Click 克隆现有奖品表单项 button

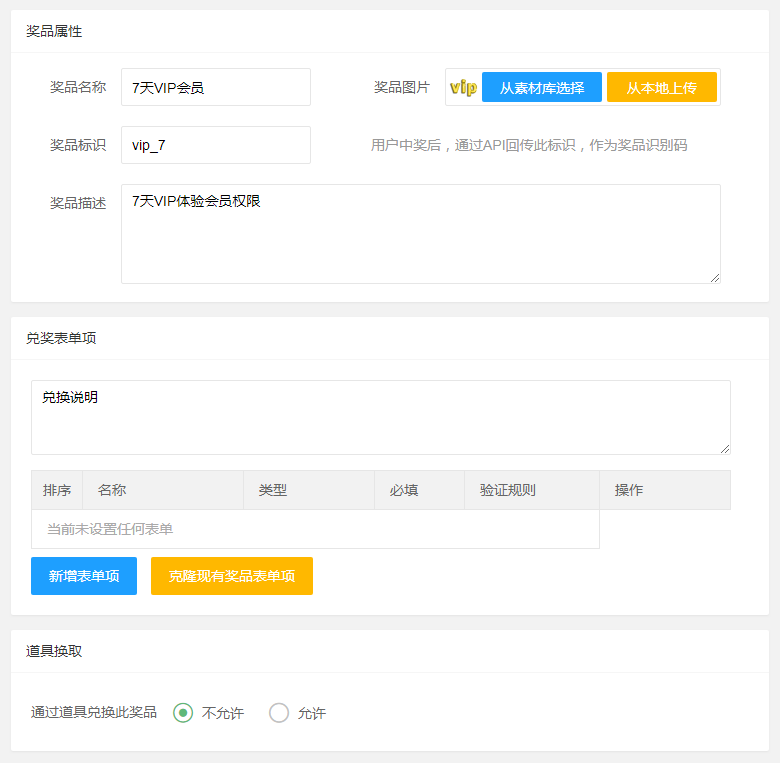tap(232, 576)
